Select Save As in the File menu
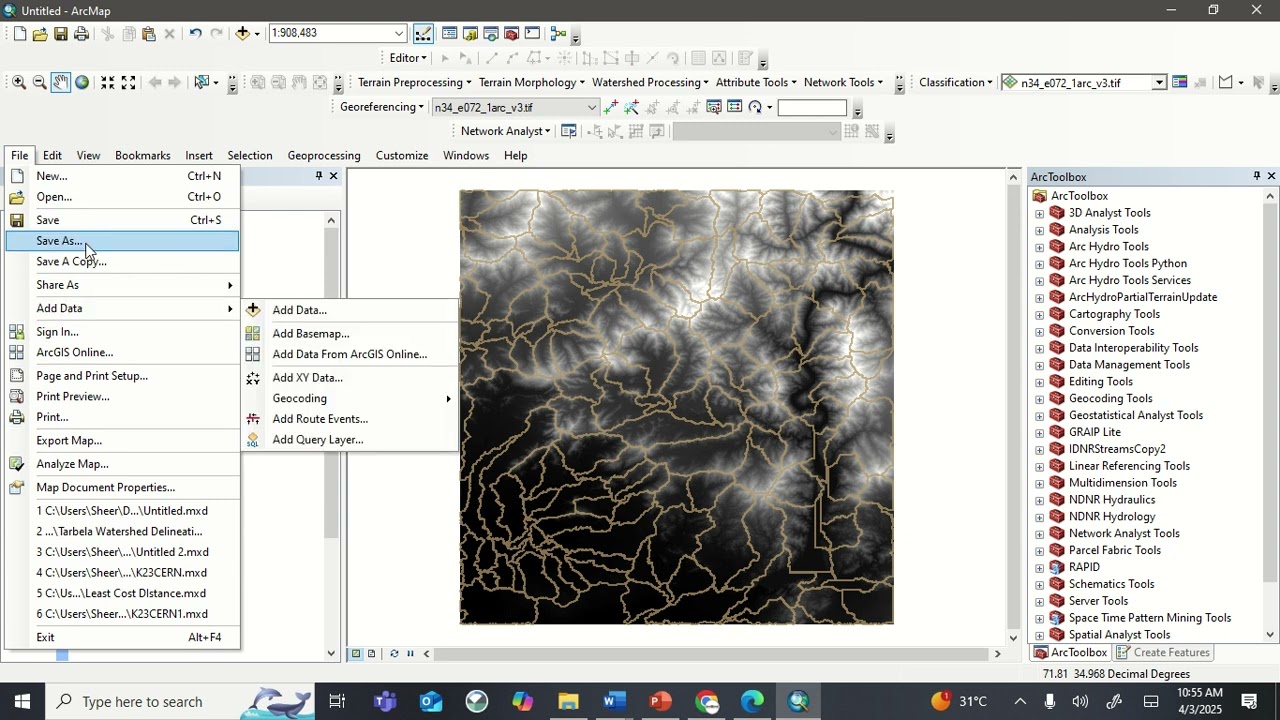 [122, 241]
